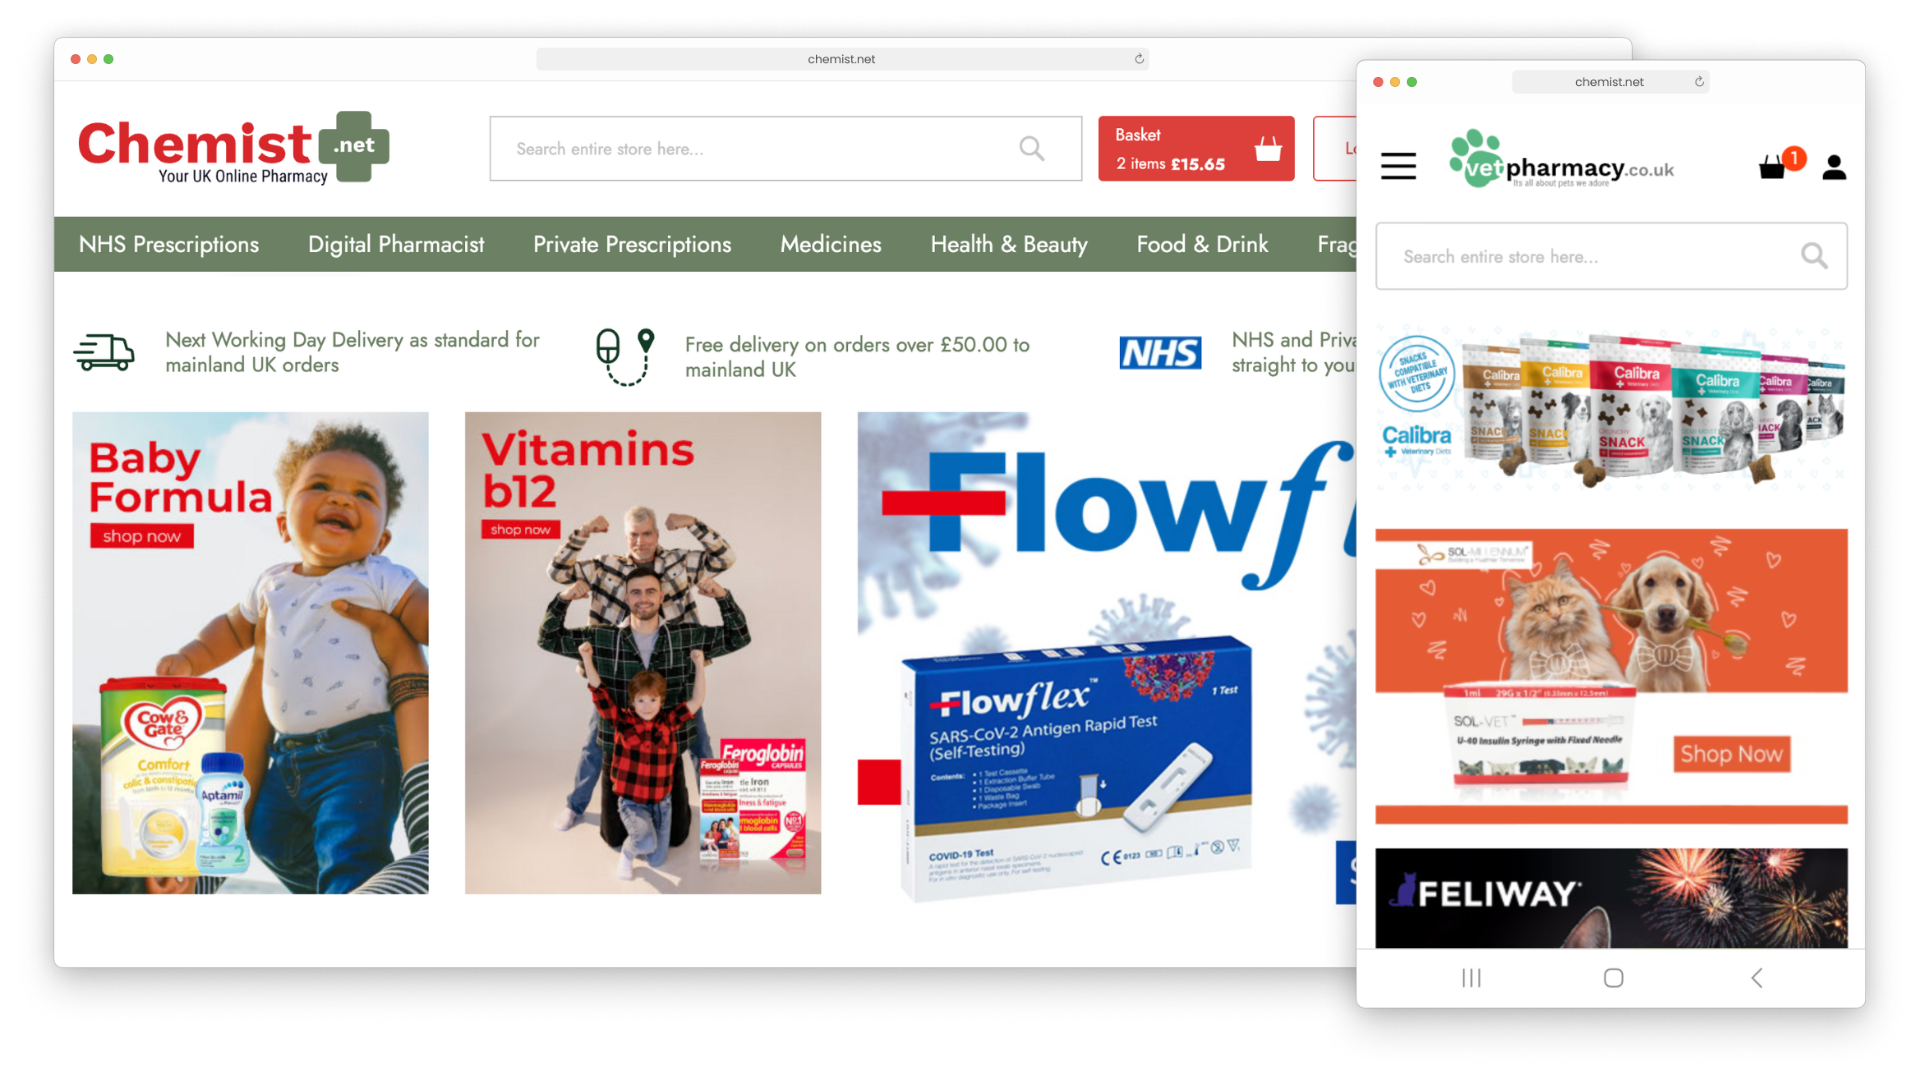Select the Health & Beauty menu tab

1009,244
